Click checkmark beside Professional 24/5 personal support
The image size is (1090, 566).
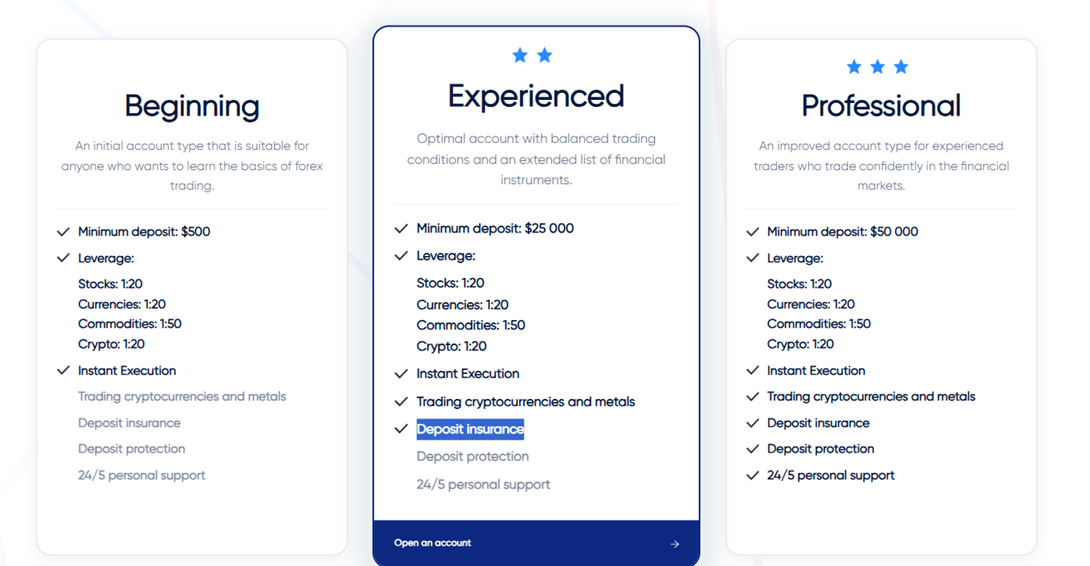tap(753, 476)
